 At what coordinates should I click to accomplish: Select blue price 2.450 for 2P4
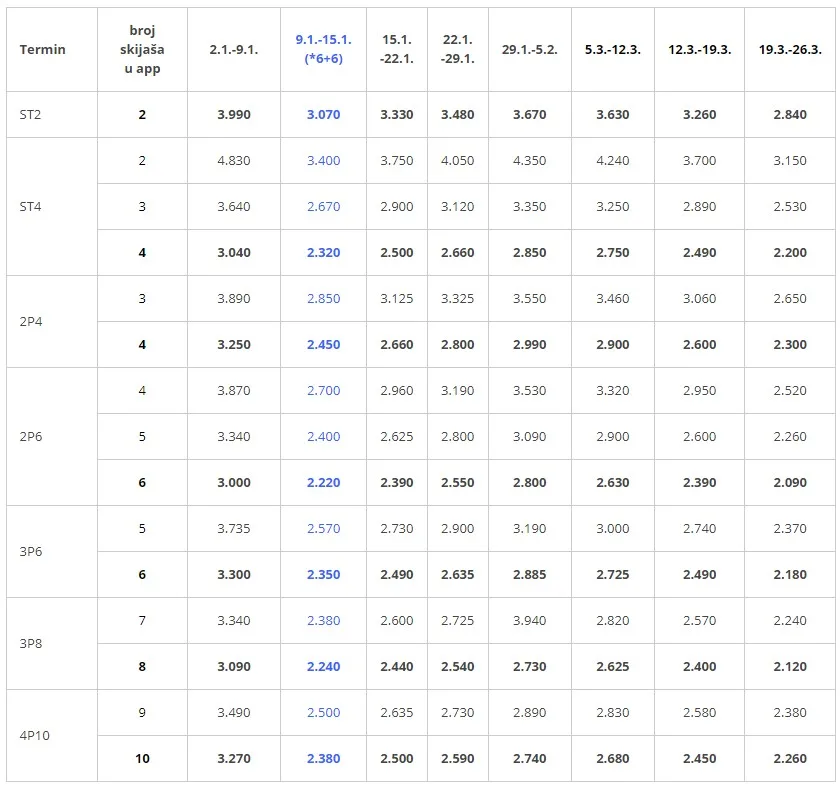coord(324,345)
